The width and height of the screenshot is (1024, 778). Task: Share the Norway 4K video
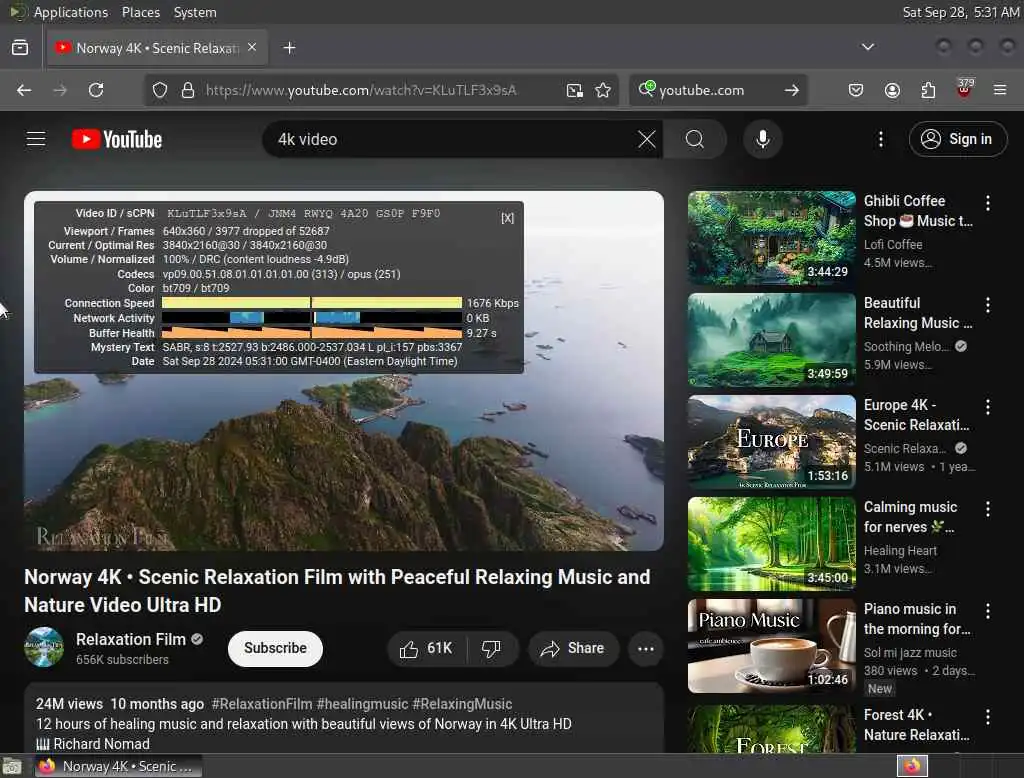[x=573, y=649]
